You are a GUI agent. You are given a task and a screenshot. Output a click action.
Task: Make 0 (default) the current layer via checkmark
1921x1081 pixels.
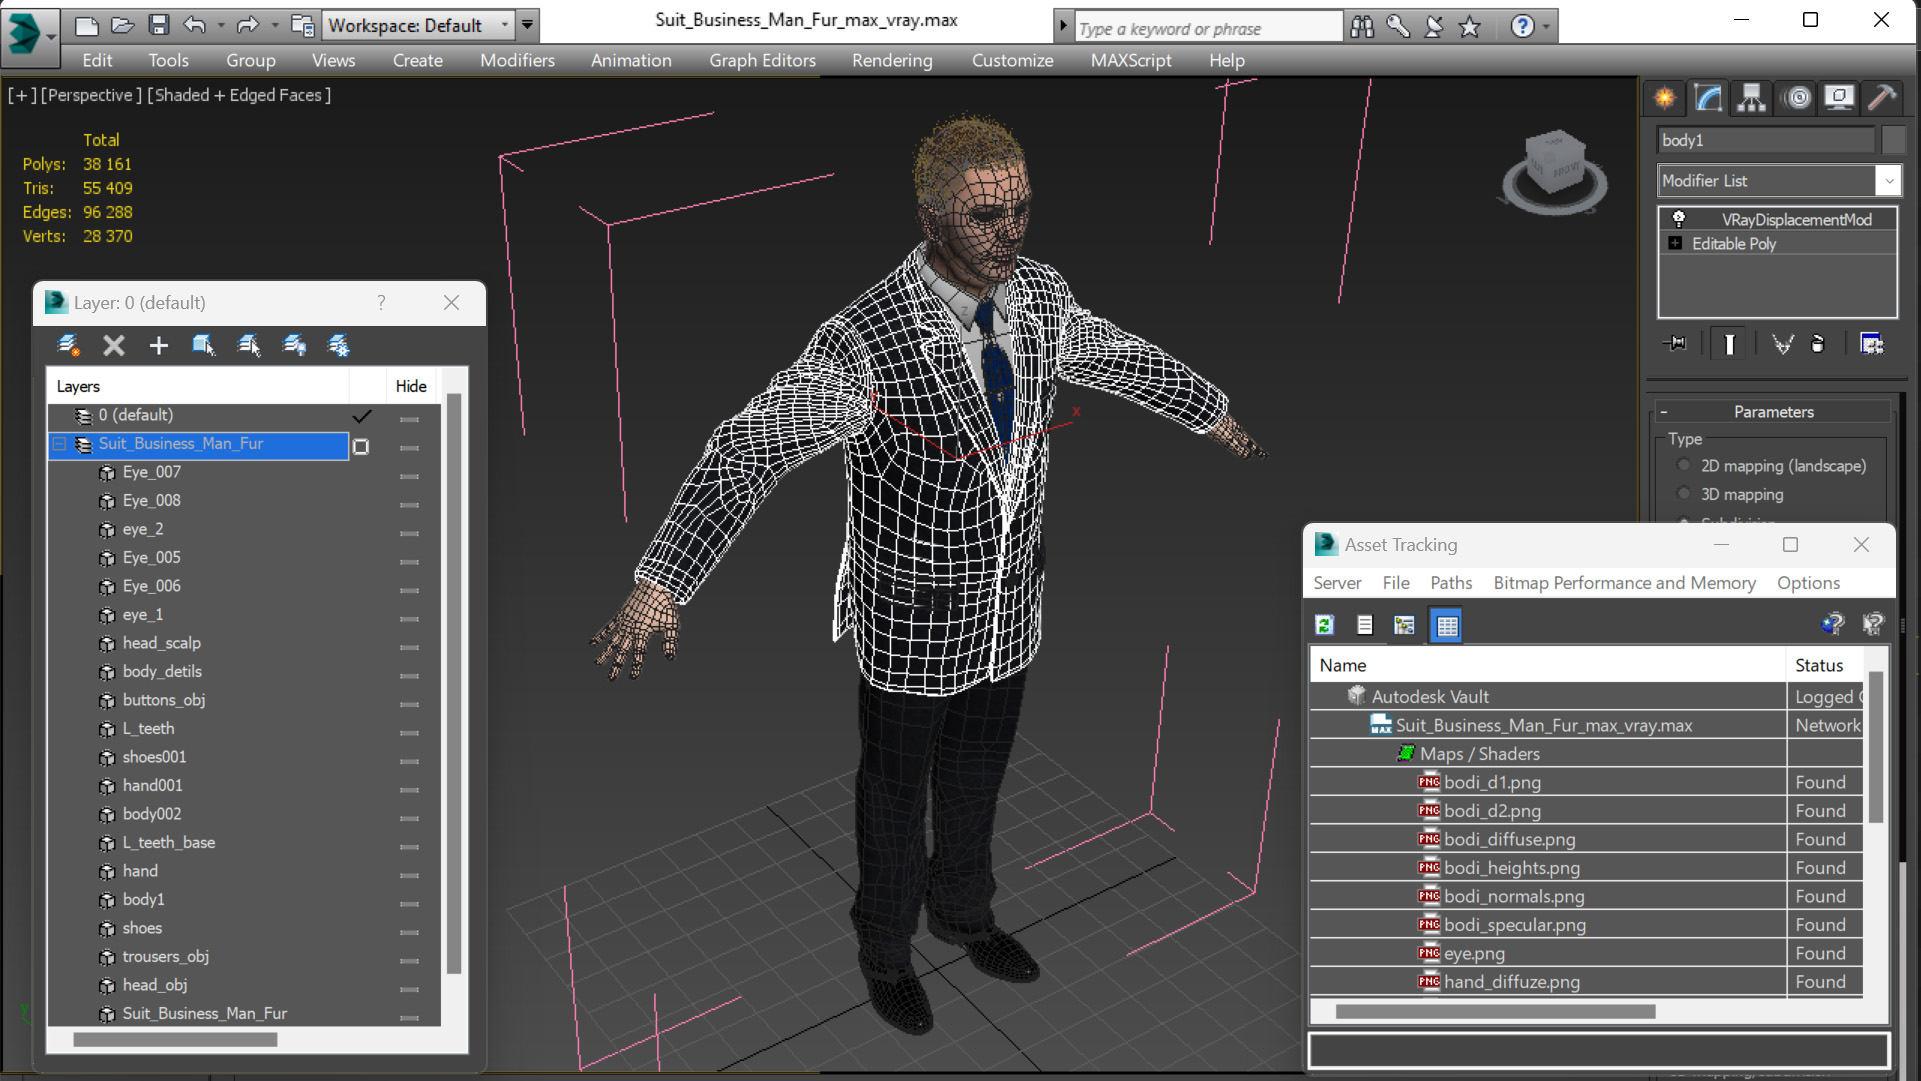pos(362,415)
